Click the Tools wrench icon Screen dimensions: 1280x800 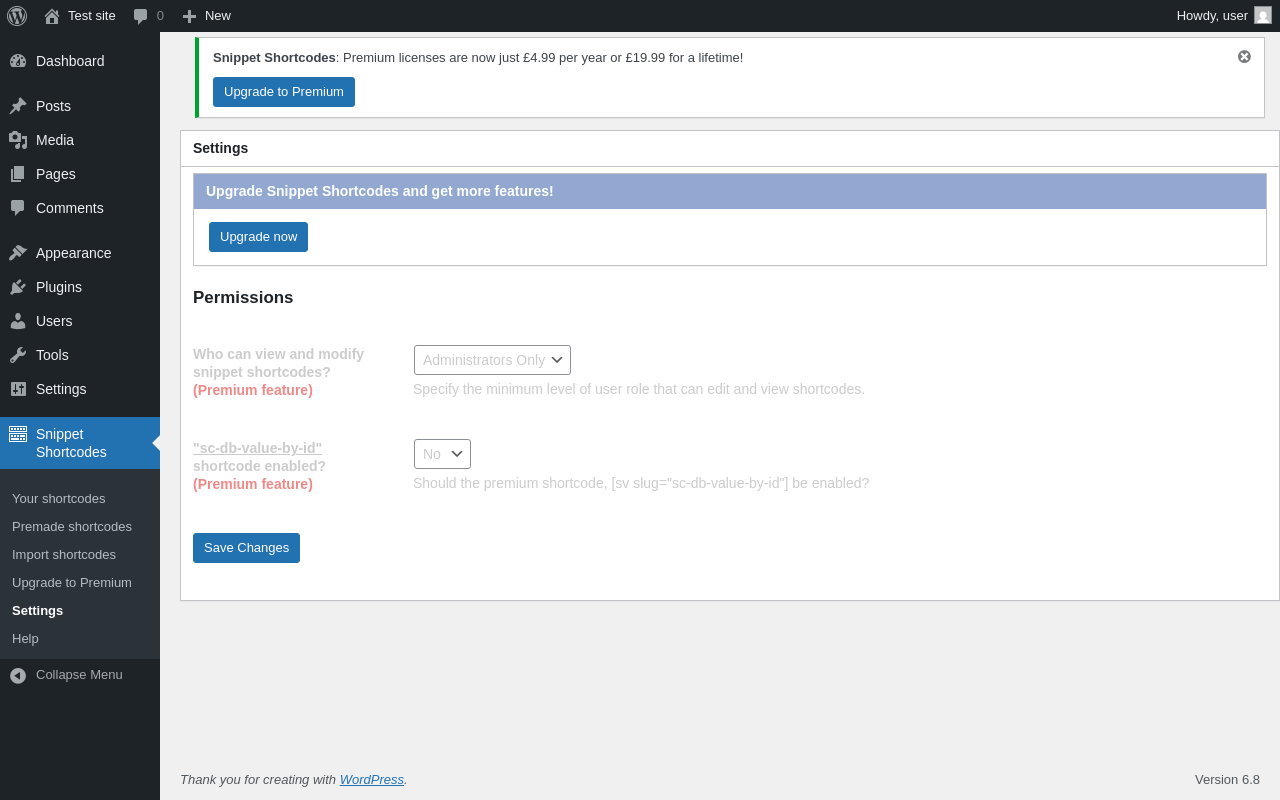tap(18, 355)
